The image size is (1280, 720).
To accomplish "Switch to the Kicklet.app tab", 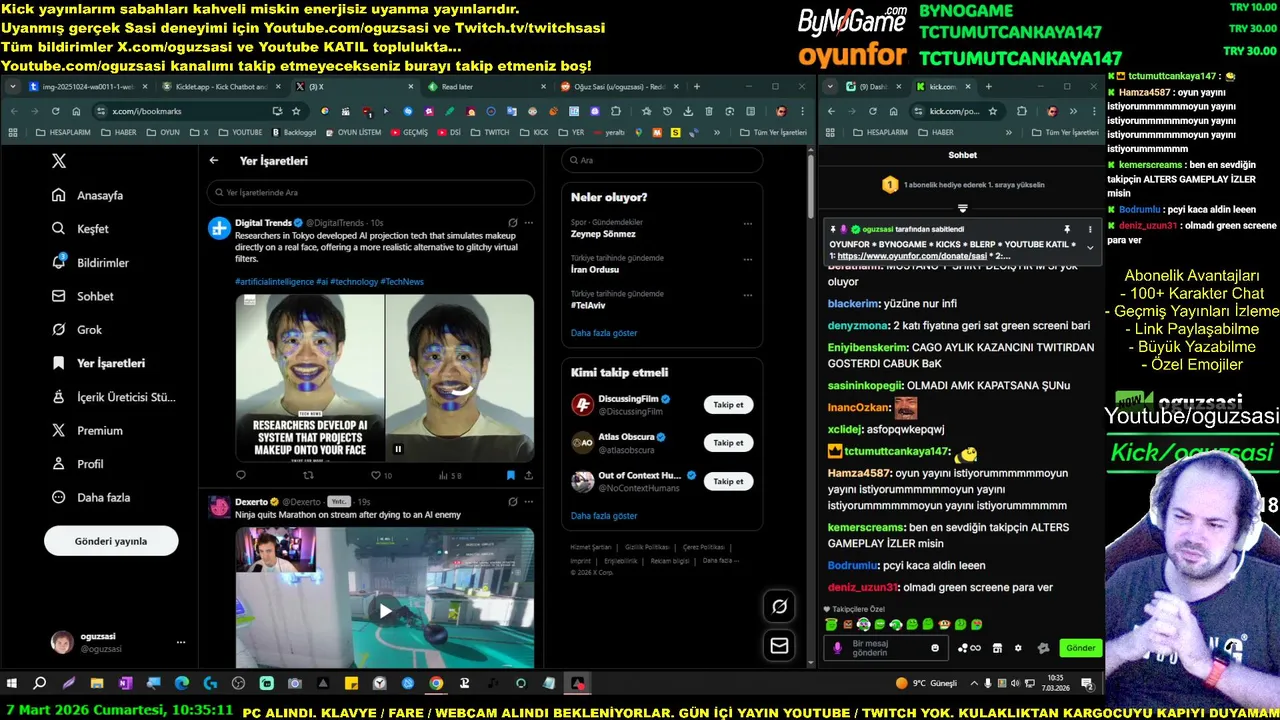I will (222, 87).
